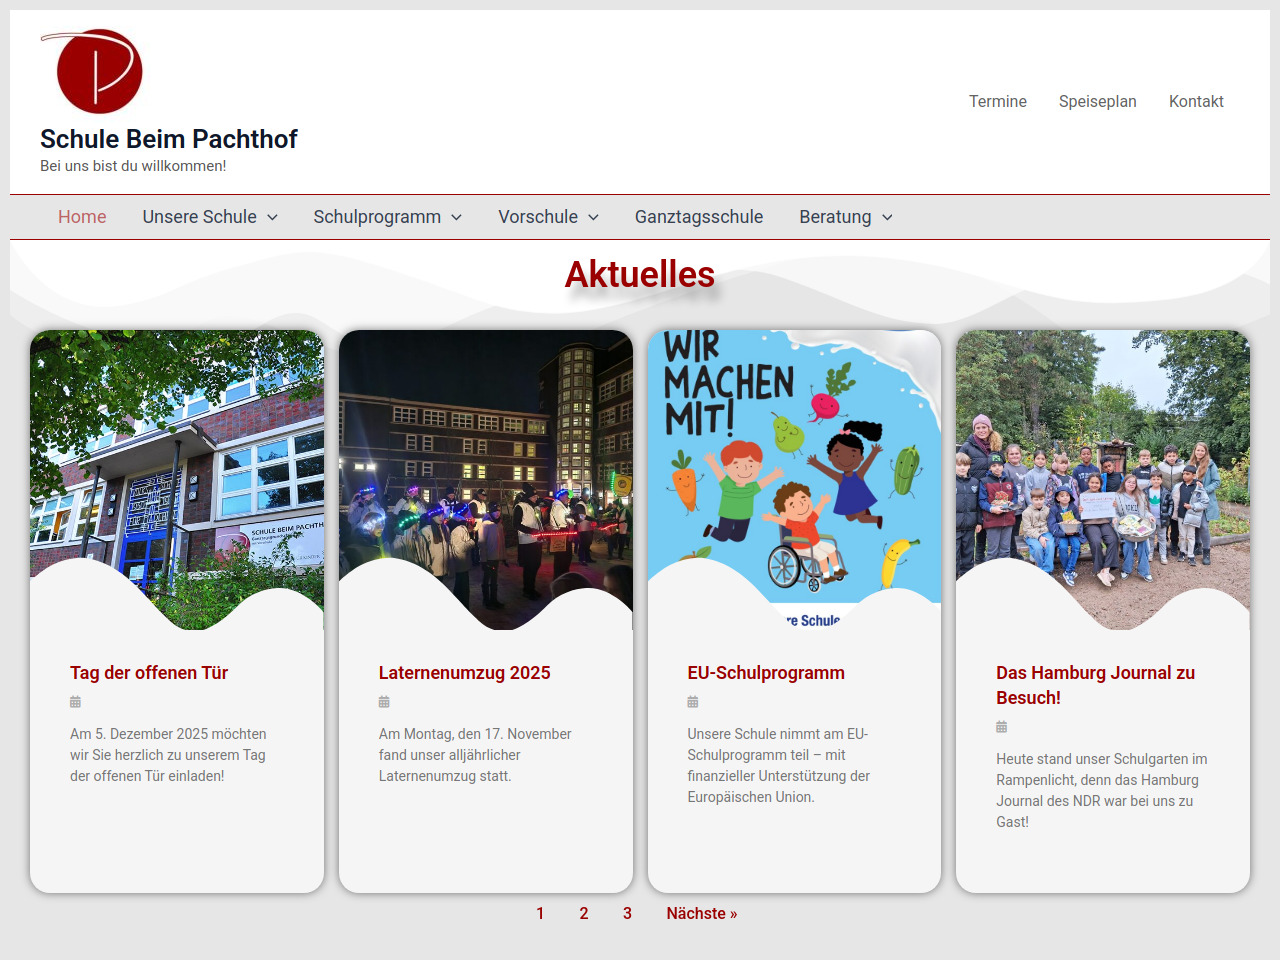Click calendar icon under EU-Schulprogramm

693,702
